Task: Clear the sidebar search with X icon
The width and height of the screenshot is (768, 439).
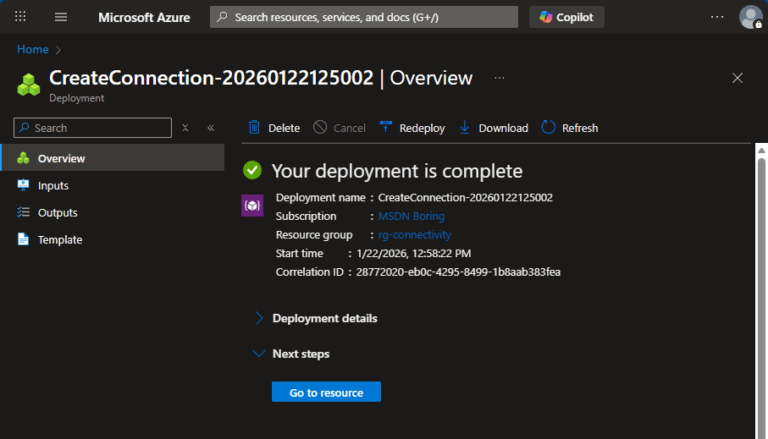Action: (x=185, y=128)
